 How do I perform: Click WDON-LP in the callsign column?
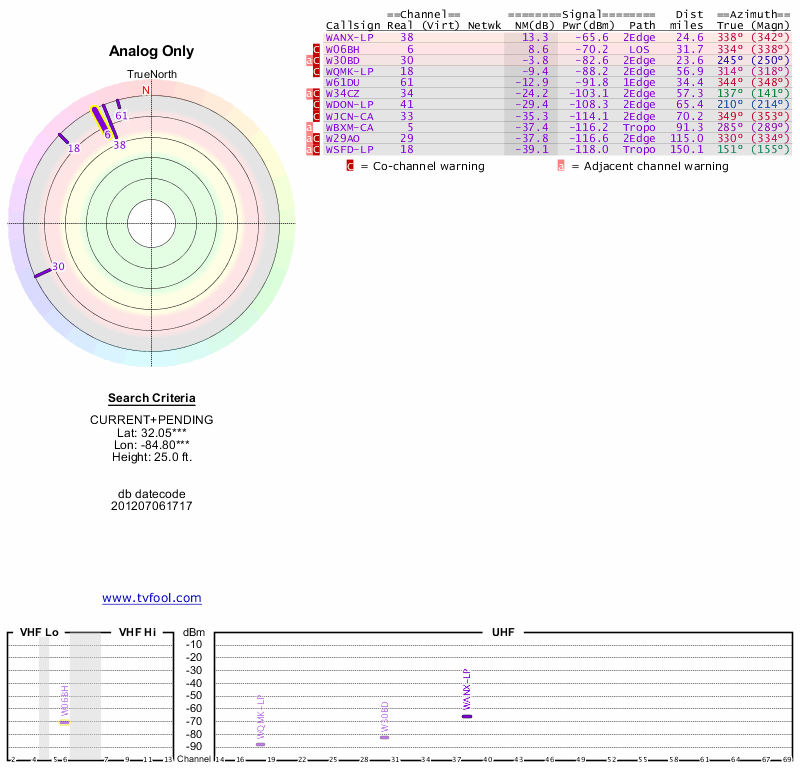349,105
